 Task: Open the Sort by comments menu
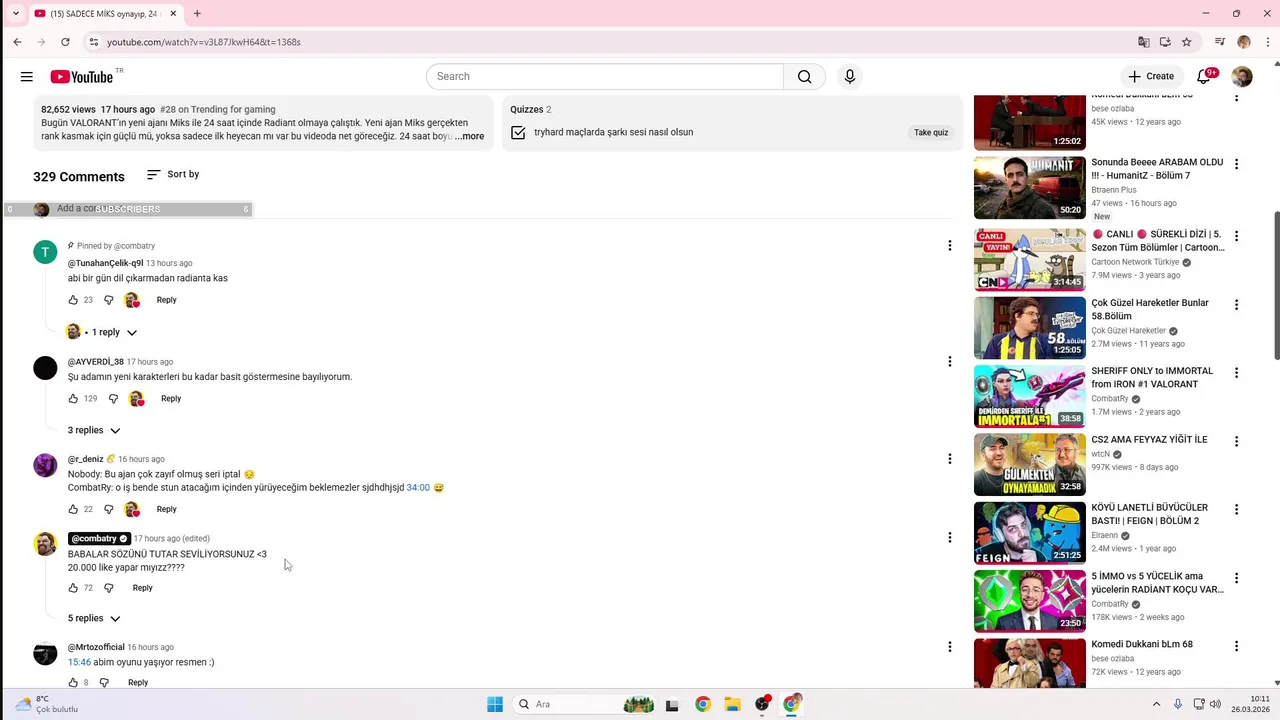pos(172,174)
